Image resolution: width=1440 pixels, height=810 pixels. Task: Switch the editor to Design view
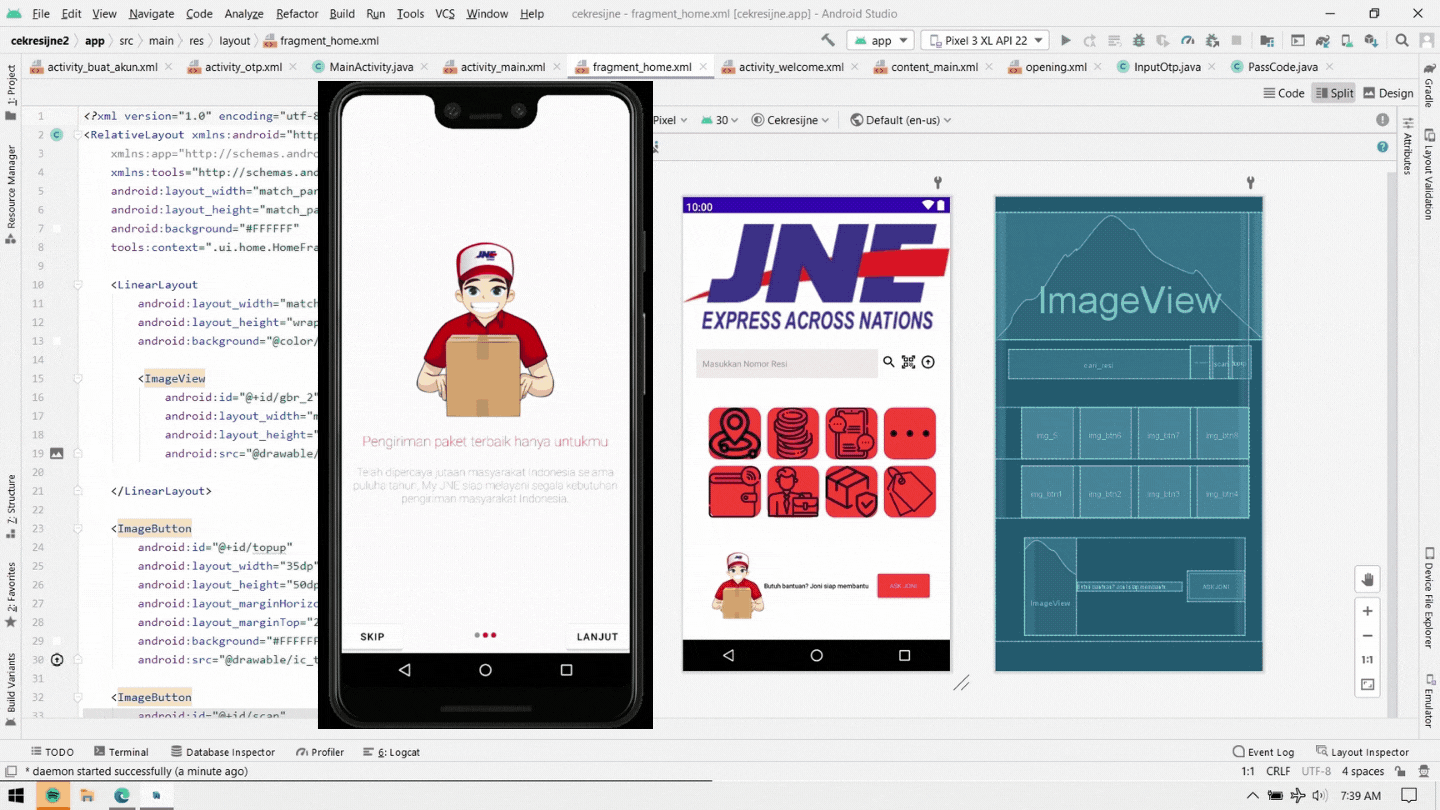click(x=1390, y=93)
